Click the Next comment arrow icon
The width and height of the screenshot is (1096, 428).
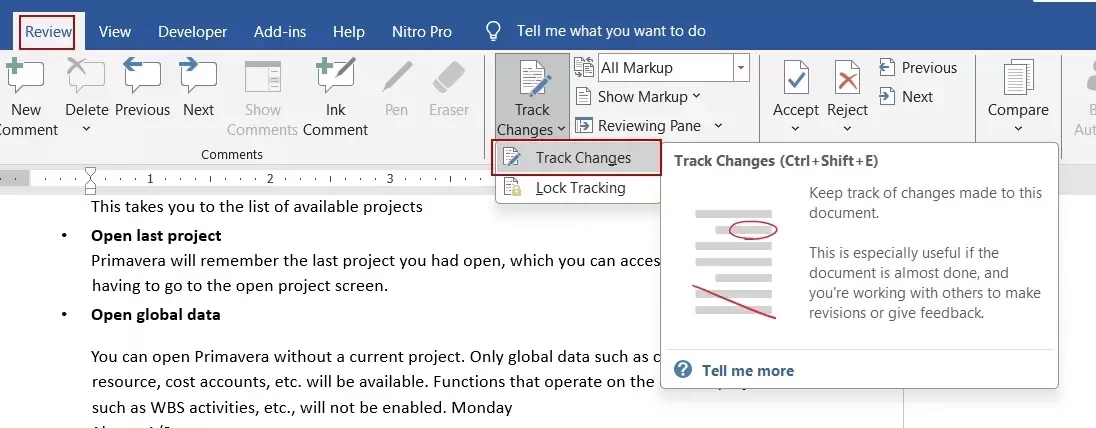click(198, 77)
